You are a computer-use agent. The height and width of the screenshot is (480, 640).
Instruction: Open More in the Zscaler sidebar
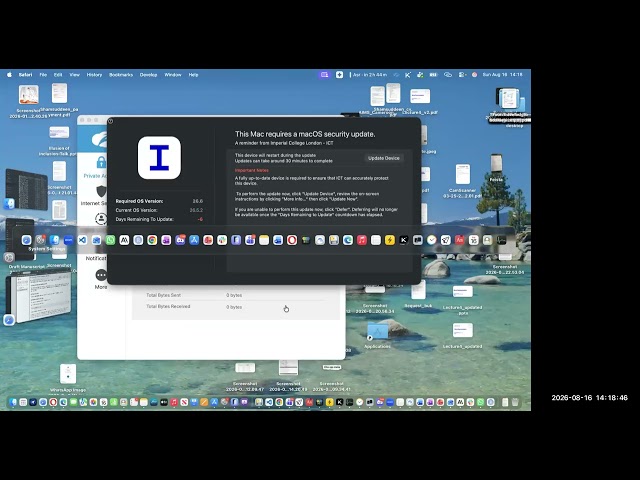[x=101, y=280]
